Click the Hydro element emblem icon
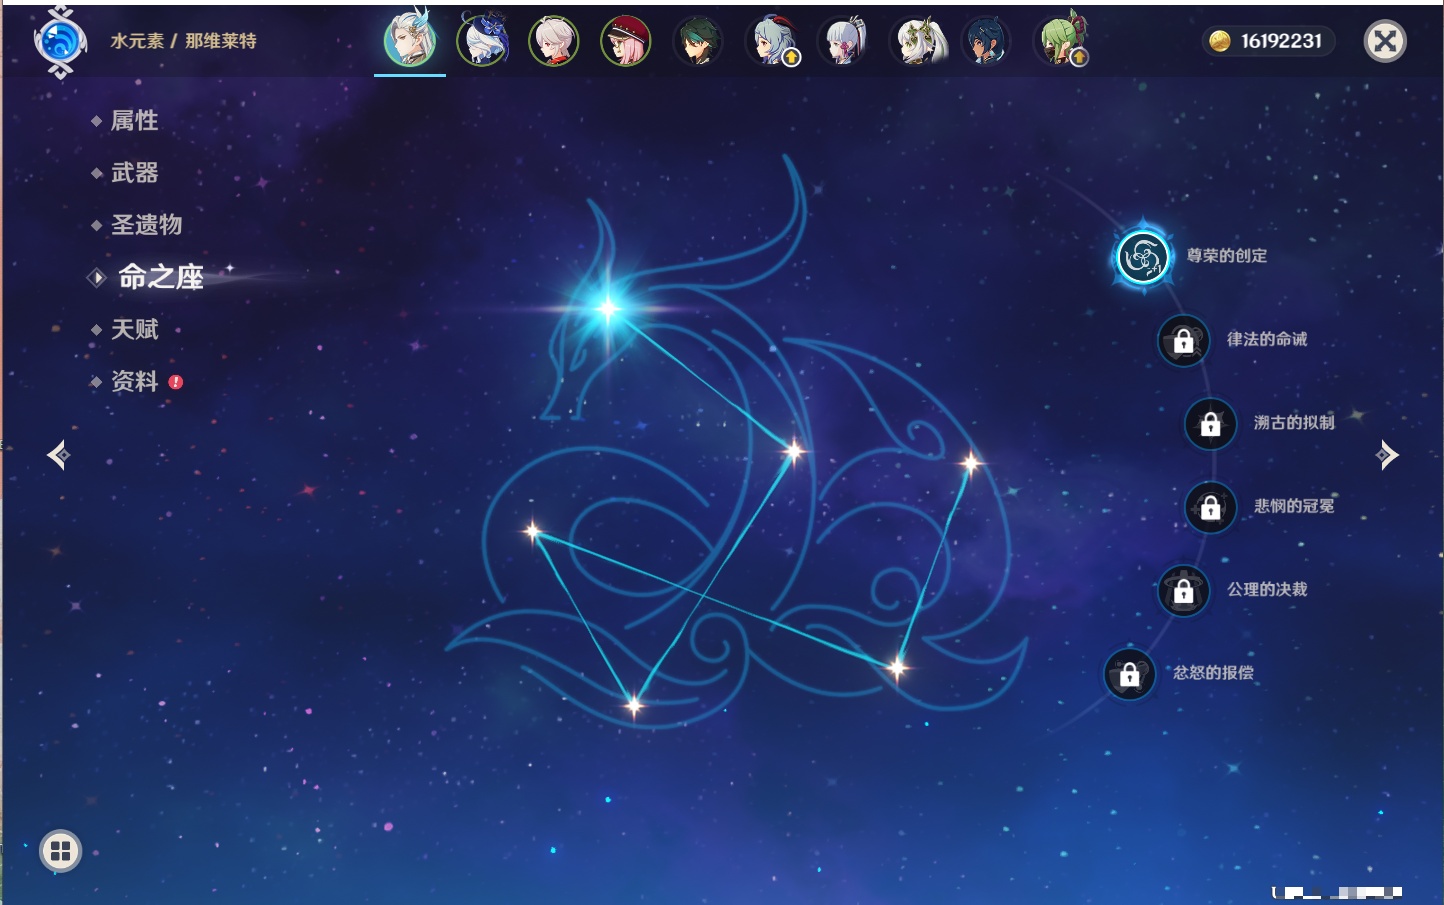The width and height of the screenshot is (1444, 905). (60, 41)
